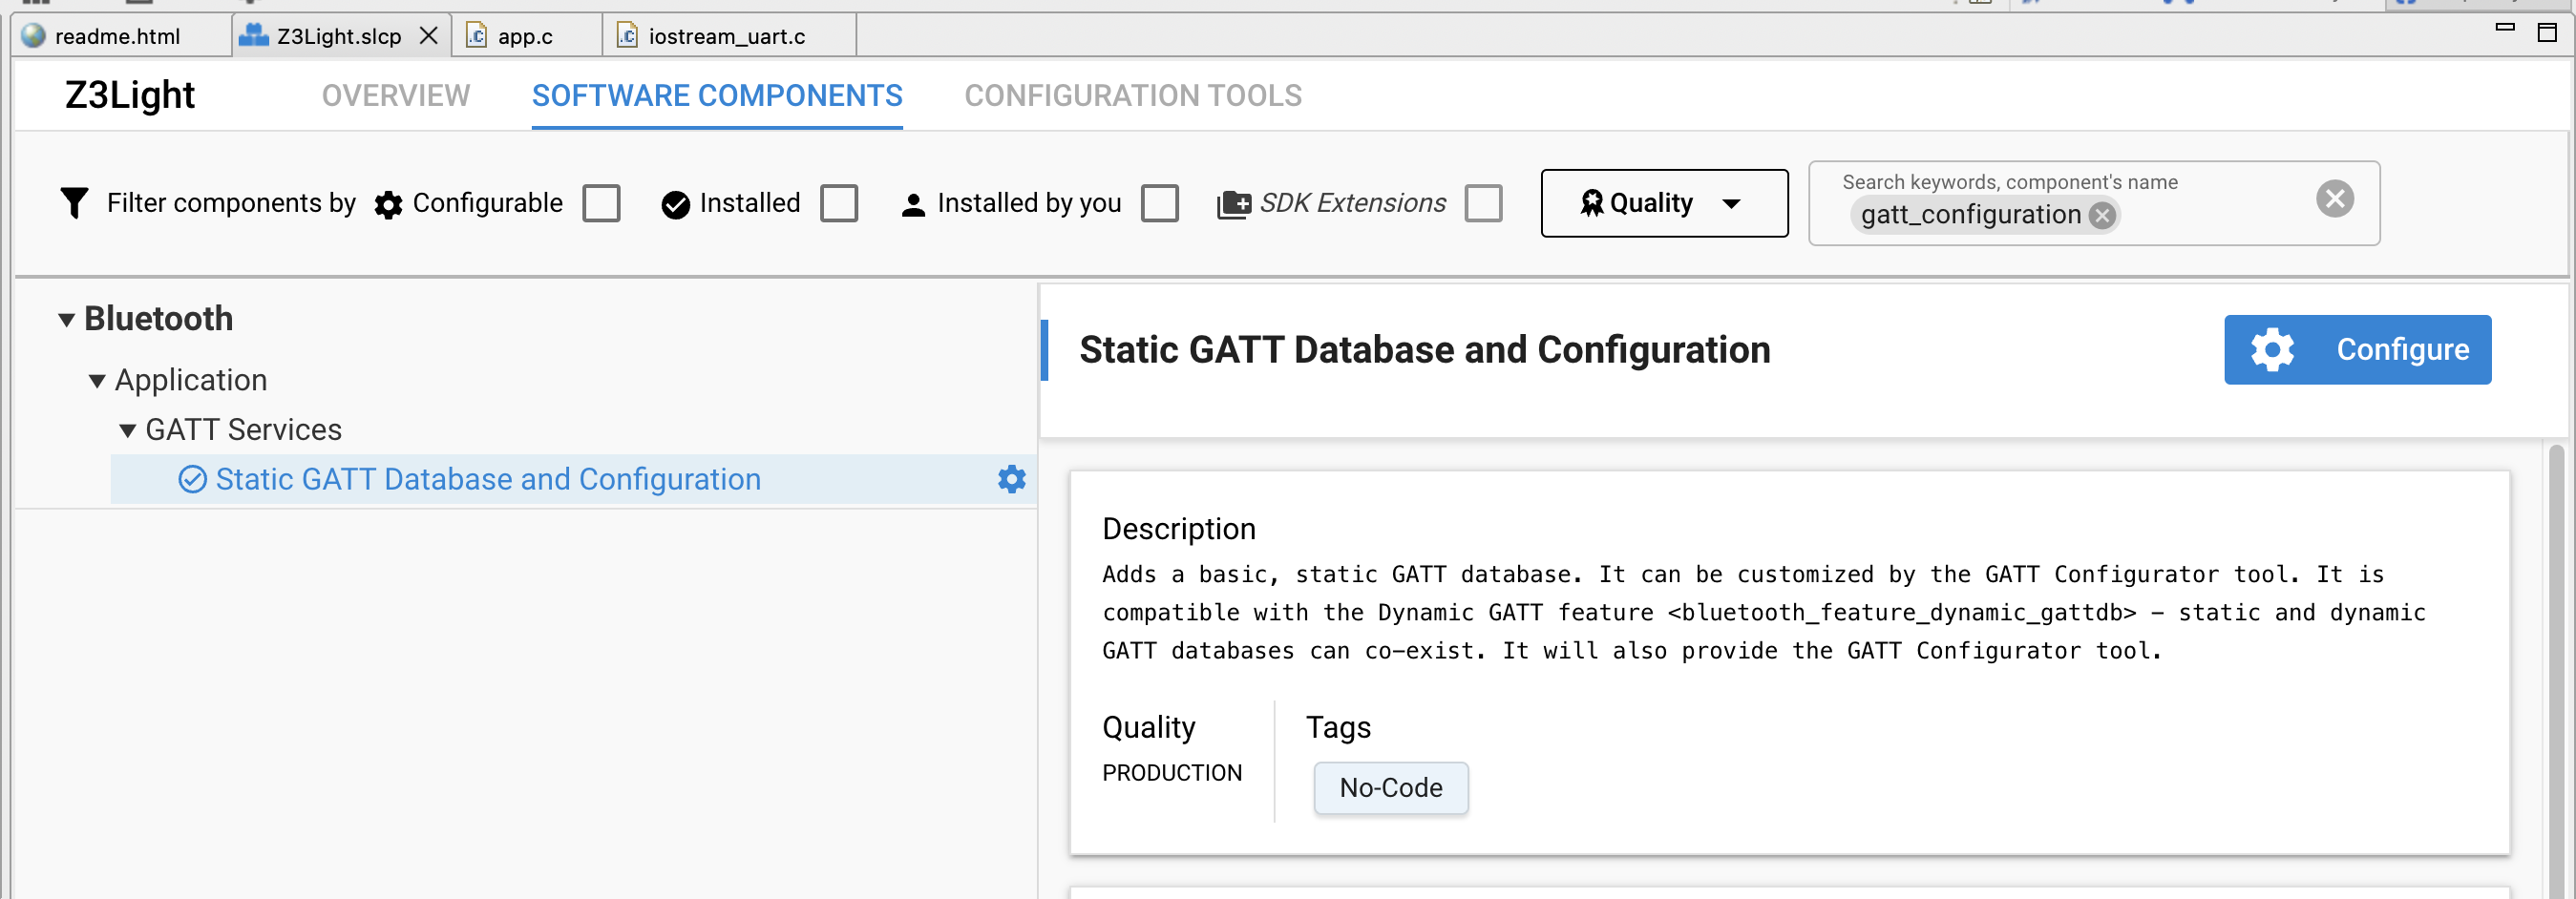Viewport: 2576px width, 899px height.
Task: Enable the Configurable filter checkbox
Action: (x=601, y=203)
